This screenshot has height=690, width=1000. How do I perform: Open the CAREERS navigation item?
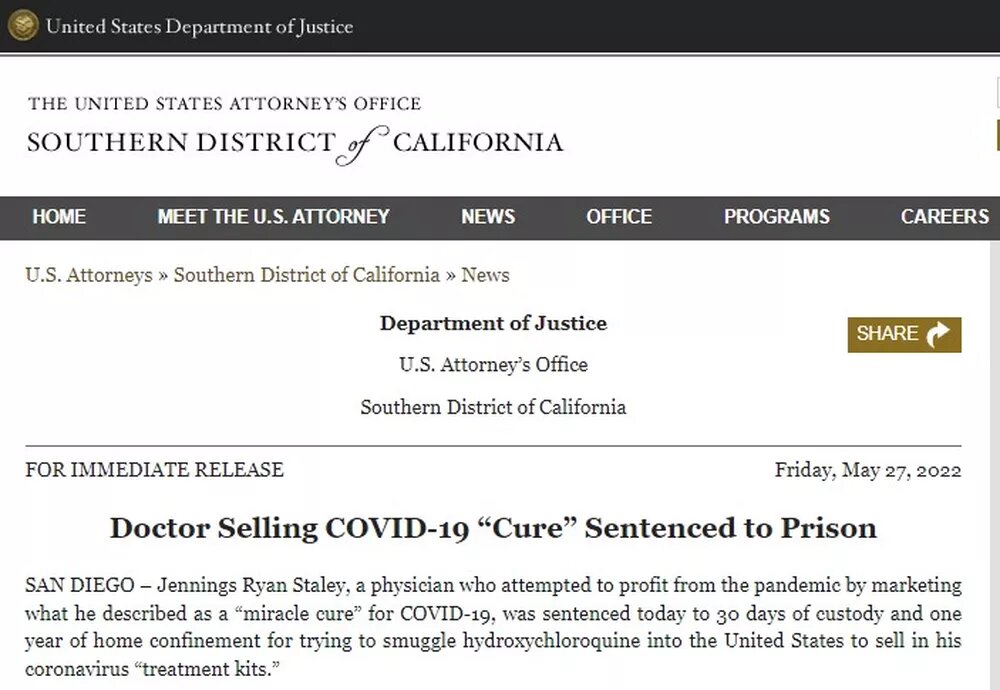point(944,216)
